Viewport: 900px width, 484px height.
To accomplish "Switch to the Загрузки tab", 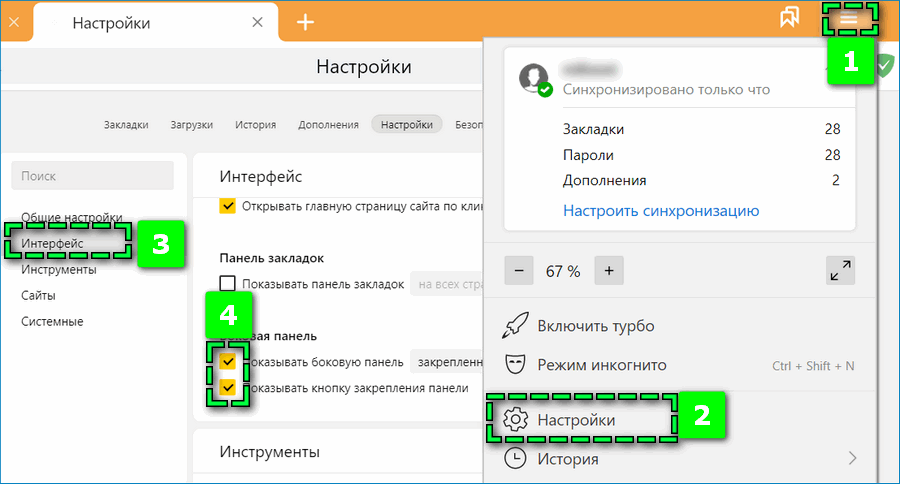I will tap(192, 125).
